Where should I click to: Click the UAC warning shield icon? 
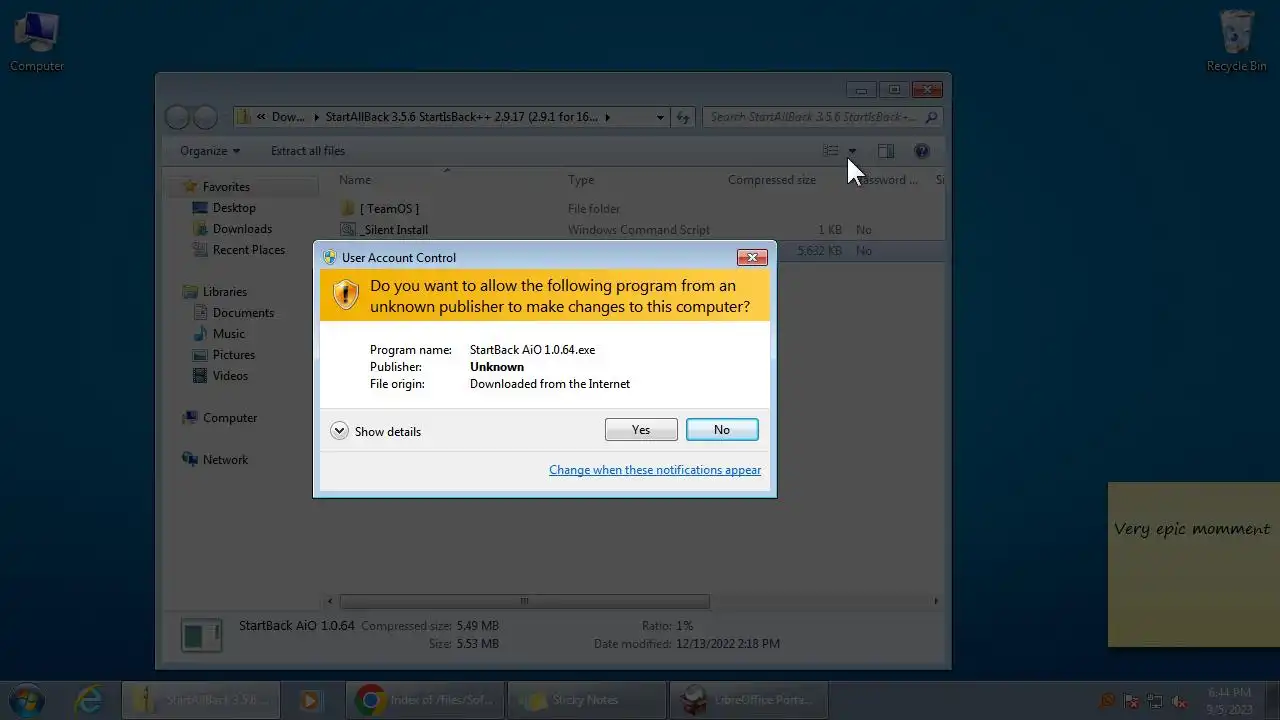point(345,295)
